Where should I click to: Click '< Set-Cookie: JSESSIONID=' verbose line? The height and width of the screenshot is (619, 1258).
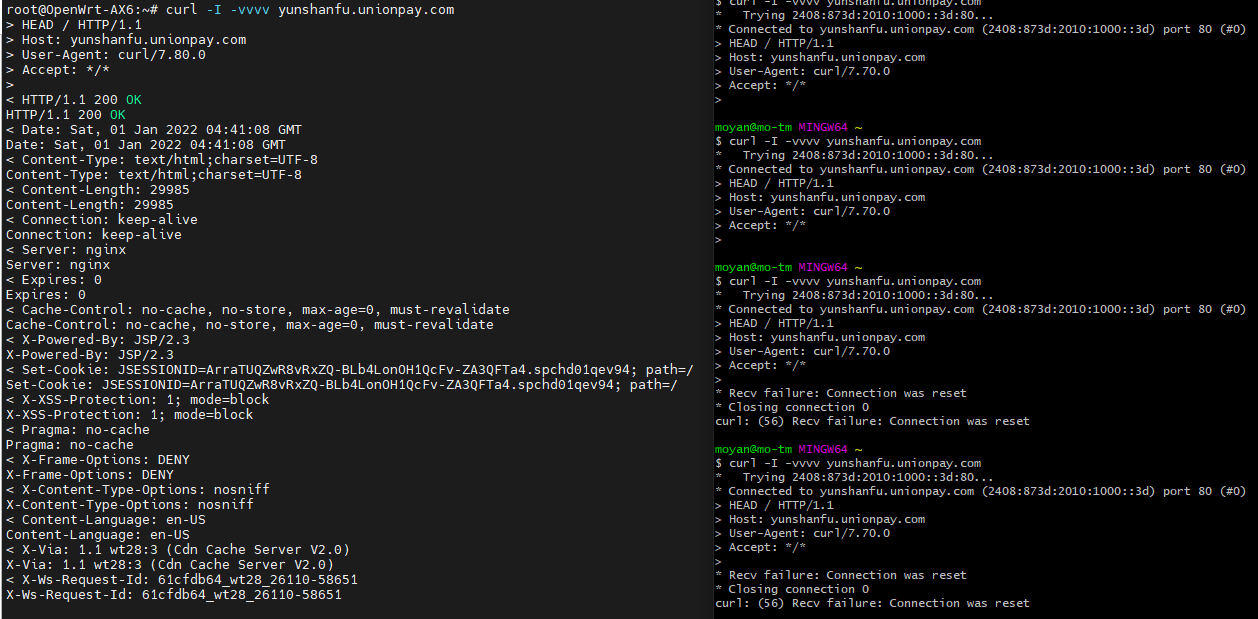pos(349,370)
